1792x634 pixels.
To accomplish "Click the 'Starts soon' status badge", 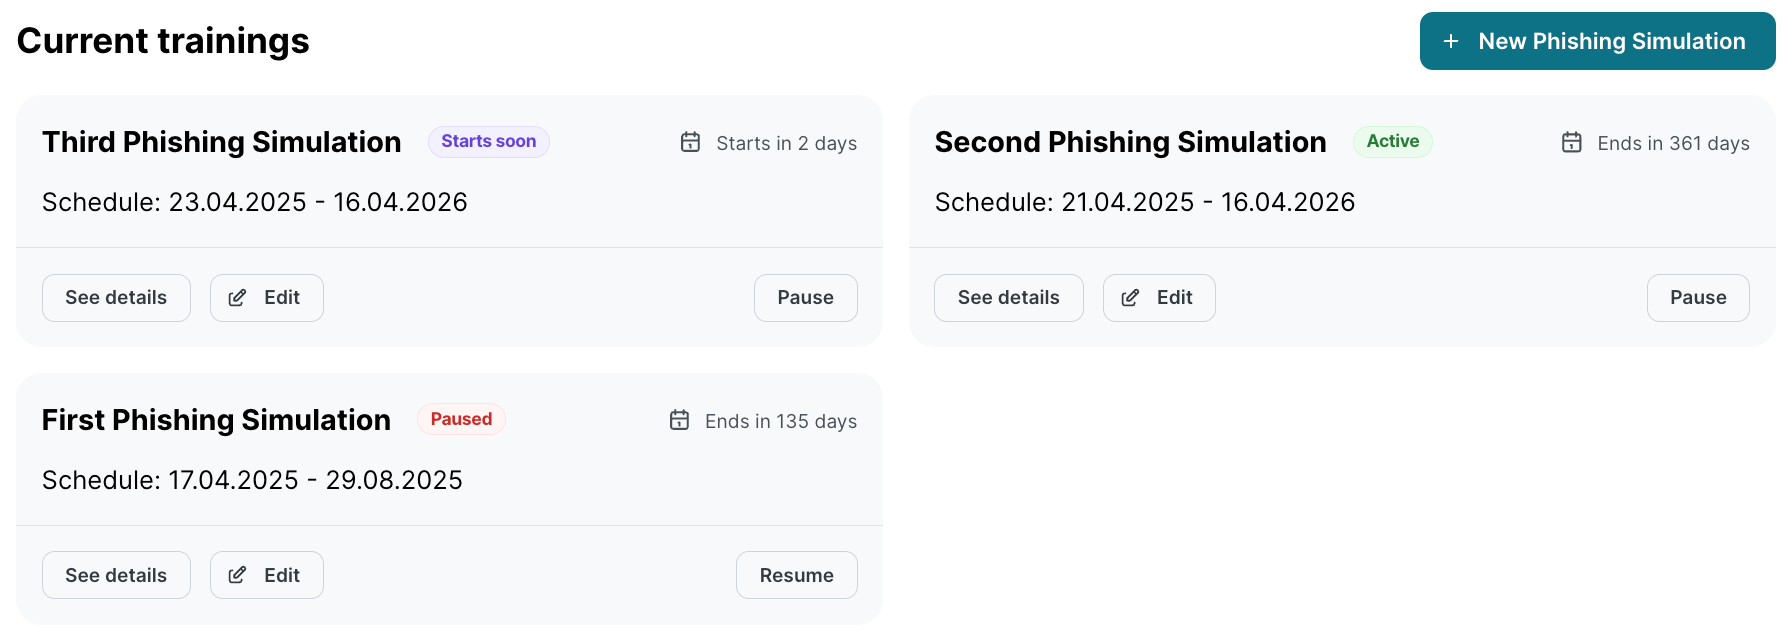I will pyautogui.click(x=488, y=142).
